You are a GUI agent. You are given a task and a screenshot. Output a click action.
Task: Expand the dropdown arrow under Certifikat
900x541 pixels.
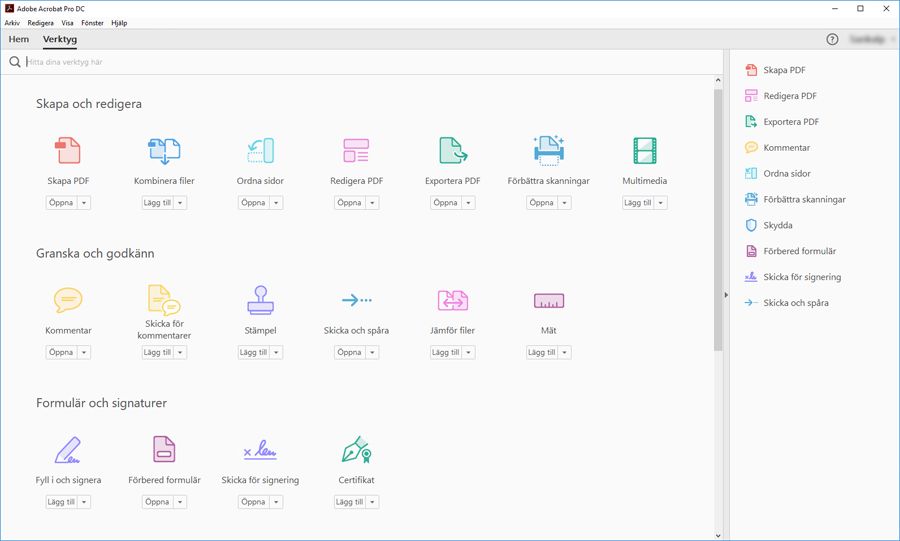click(x=373, y=502)
